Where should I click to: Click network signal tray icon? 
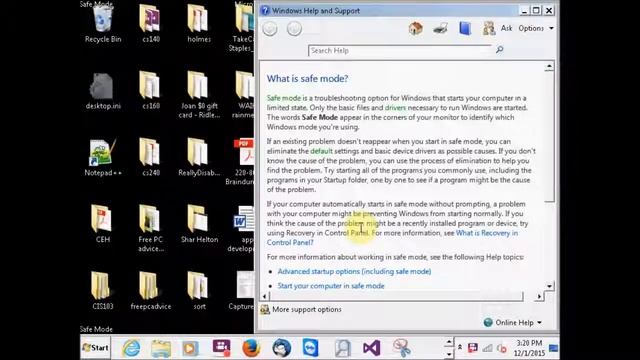pos(487,348)
